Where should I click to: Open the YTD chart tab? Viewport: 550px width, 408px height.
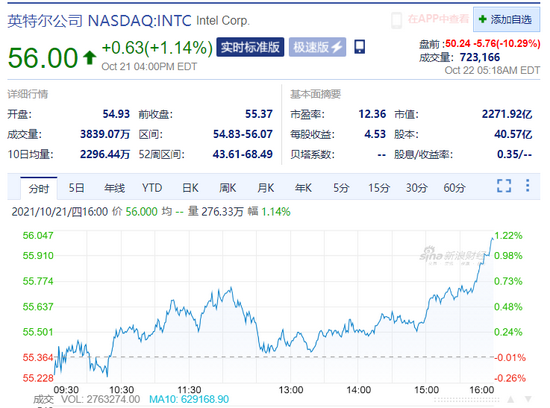click(152, 188)
